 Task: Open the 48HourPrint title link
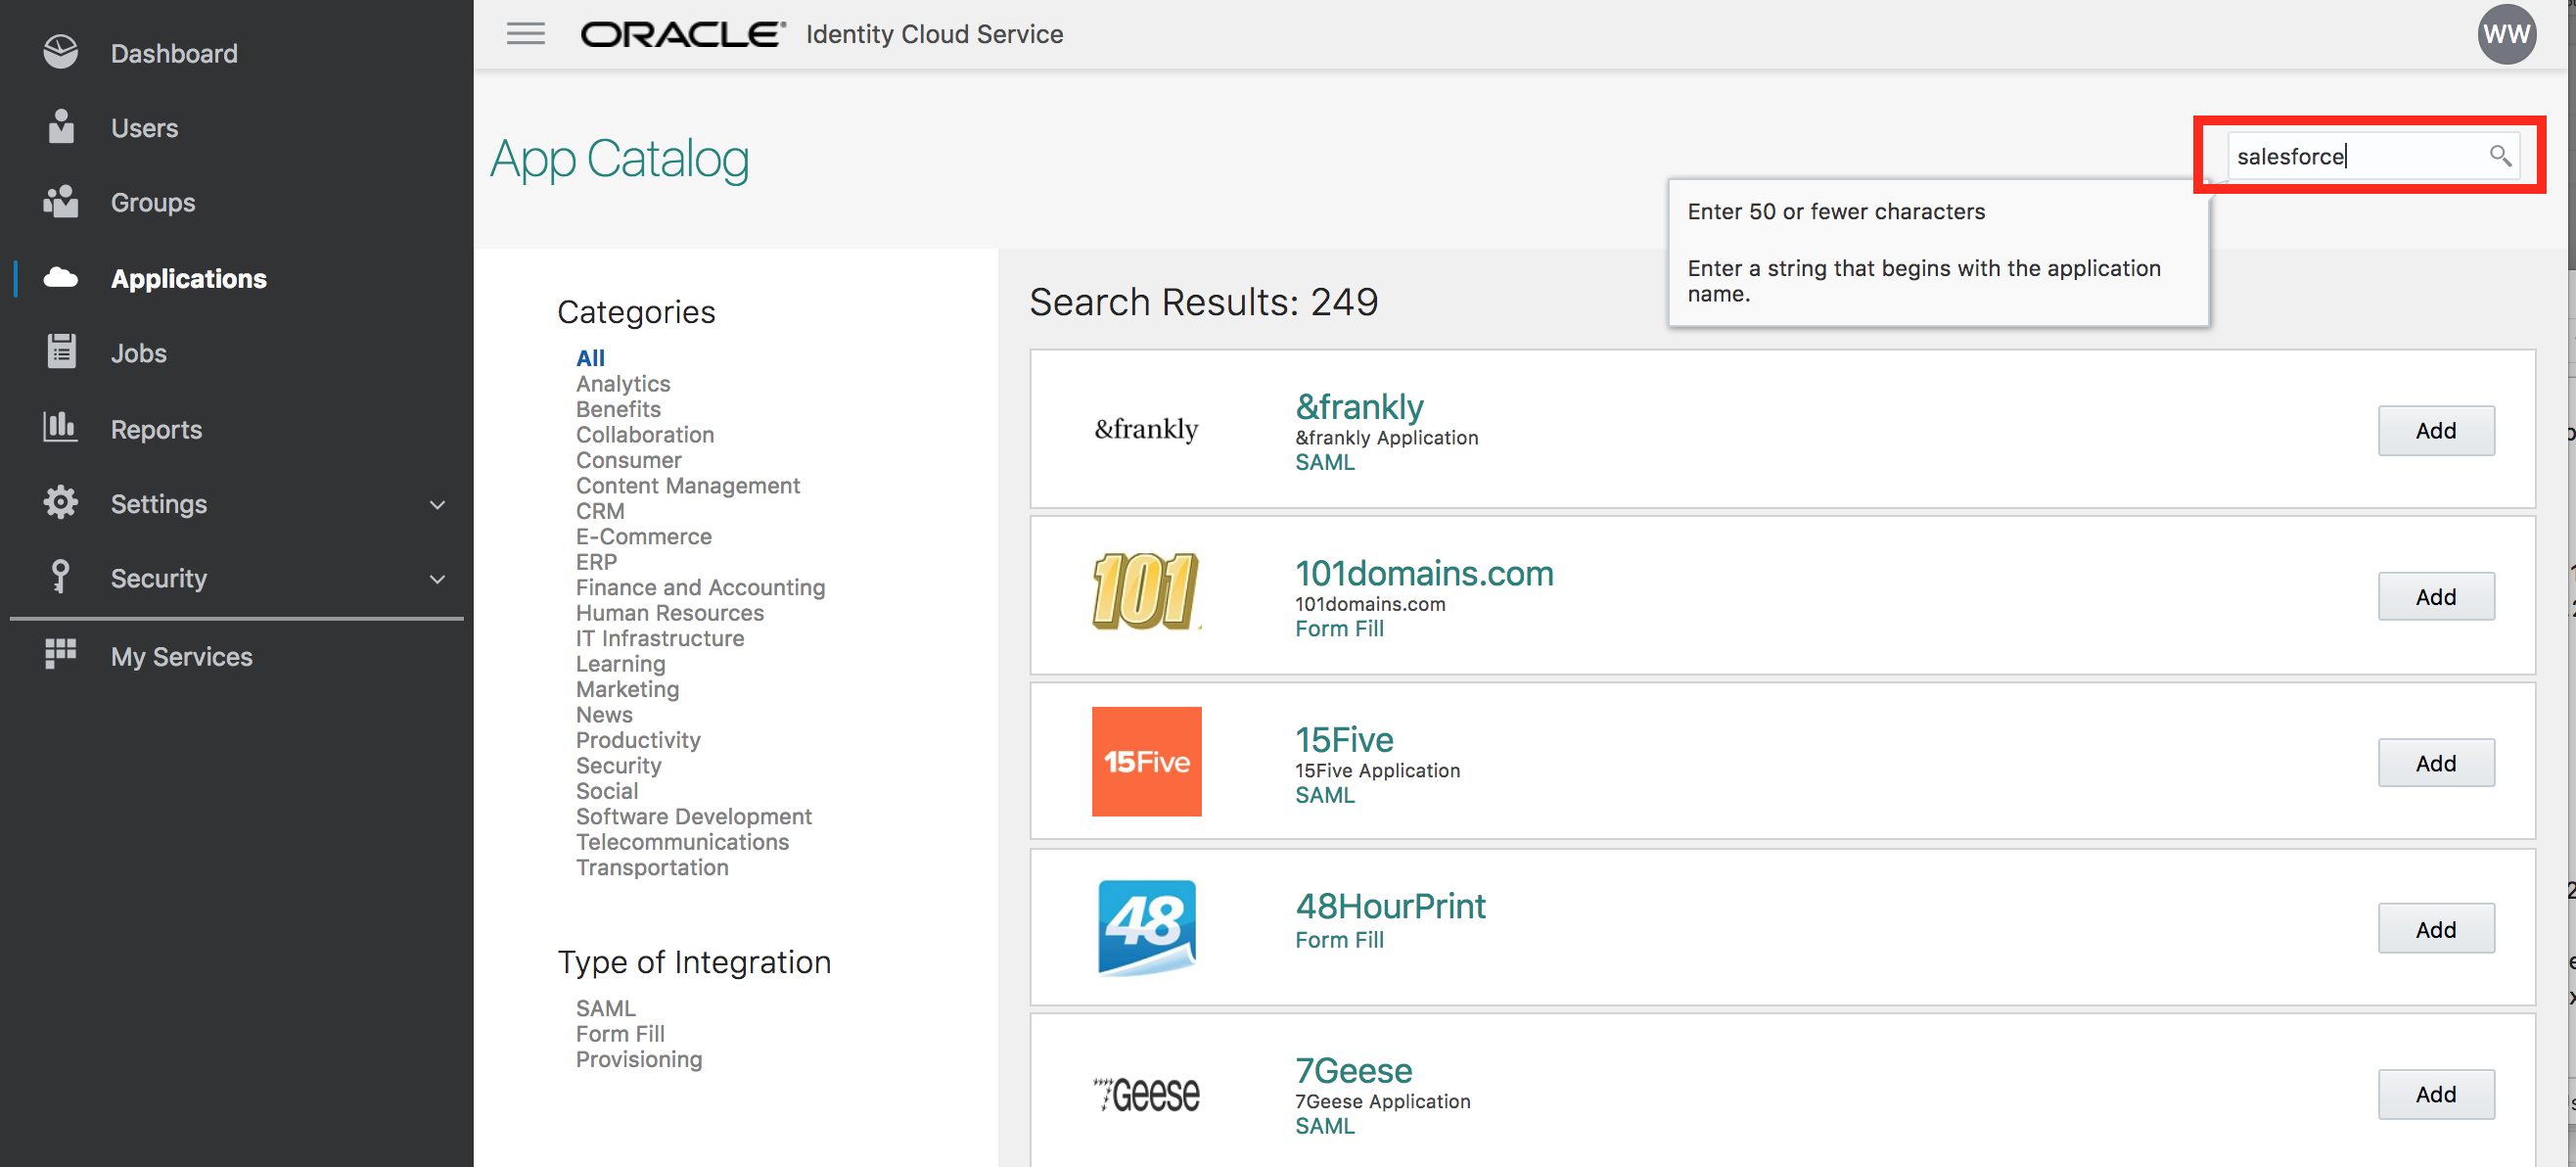(x=1390, y=905)
